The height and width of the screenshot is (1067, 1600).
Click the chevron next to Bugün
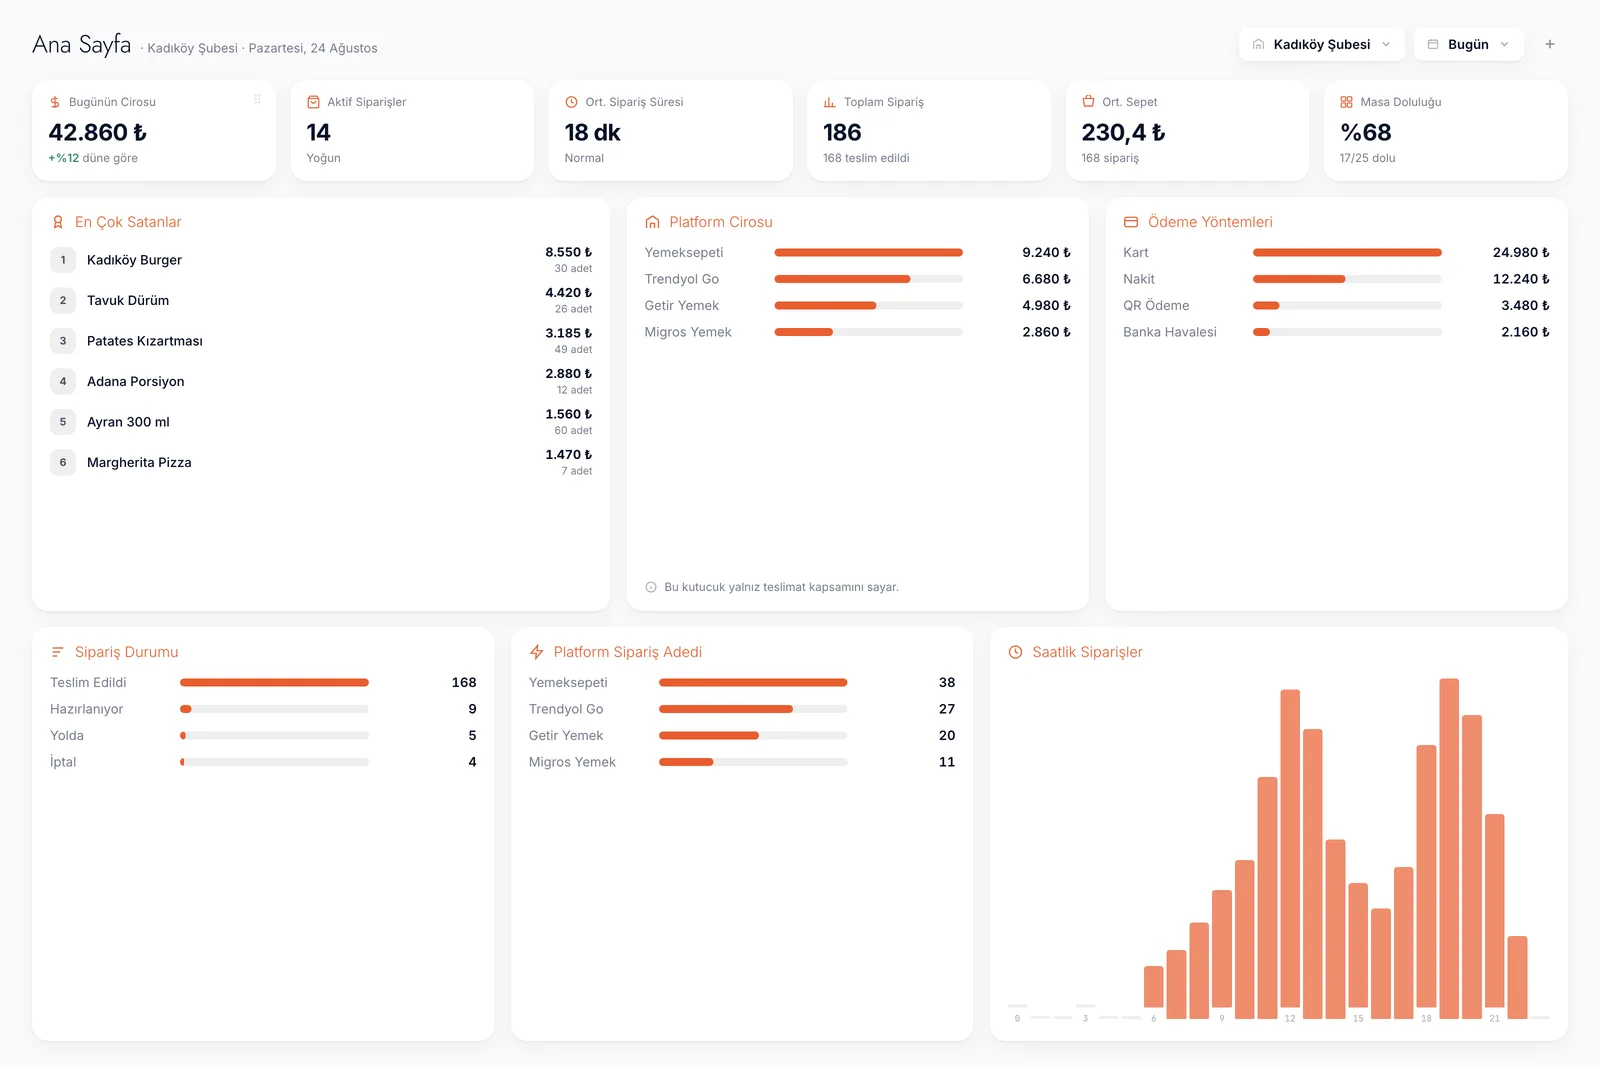[x=1504, y=44]
